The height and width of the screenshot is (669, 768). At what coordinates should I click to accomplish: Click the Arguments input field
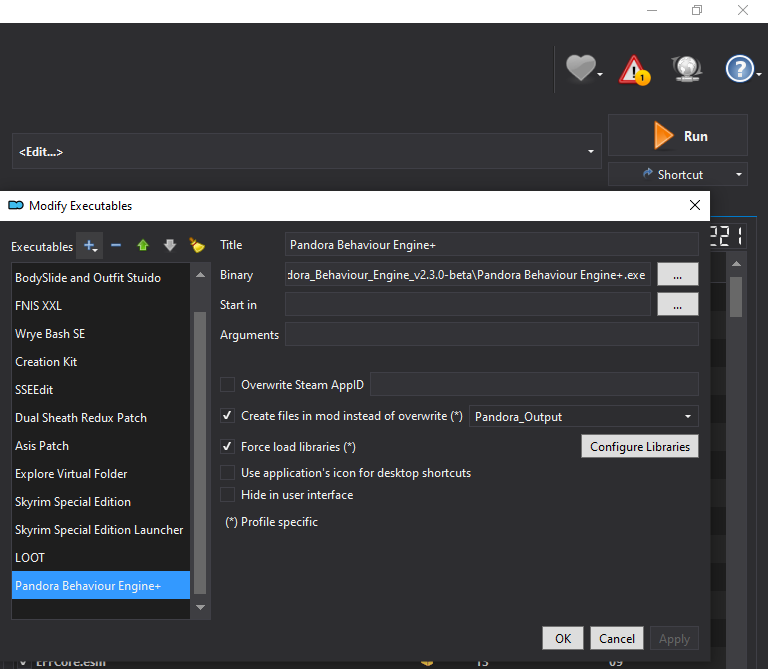point(491,334)
